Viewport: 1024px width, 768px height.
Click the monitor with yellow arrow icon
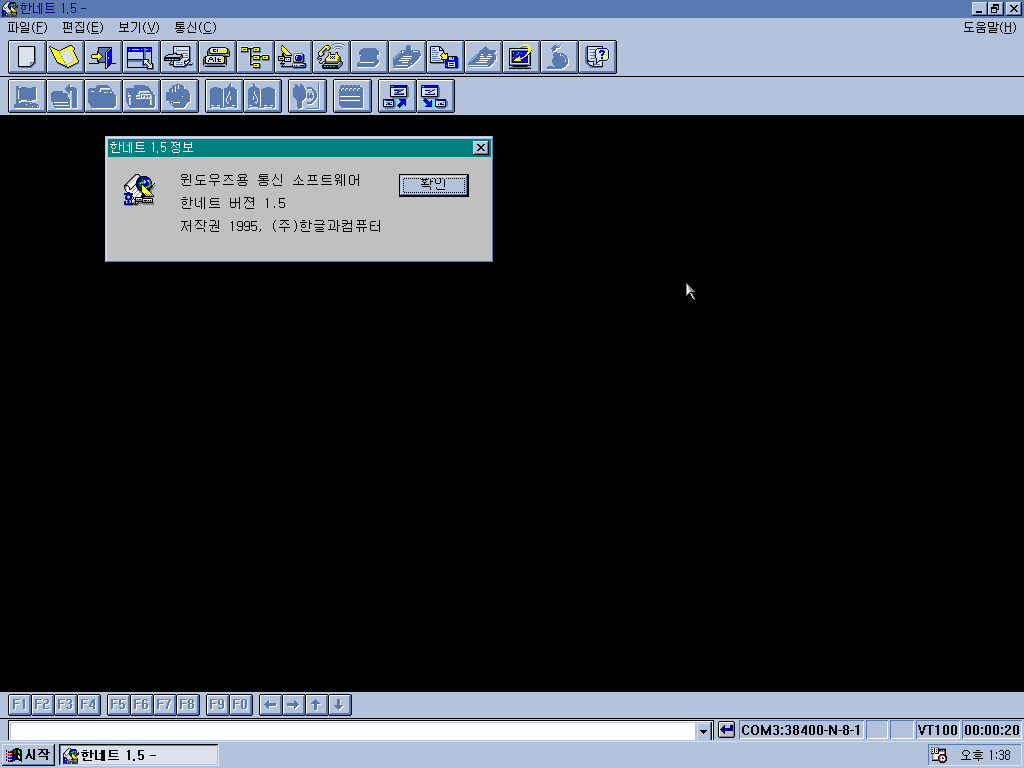pos(520,57)
